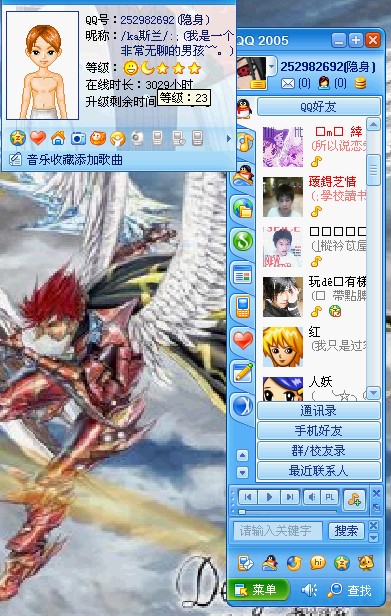Open the house icon in the profile card

tap(58, 138)
